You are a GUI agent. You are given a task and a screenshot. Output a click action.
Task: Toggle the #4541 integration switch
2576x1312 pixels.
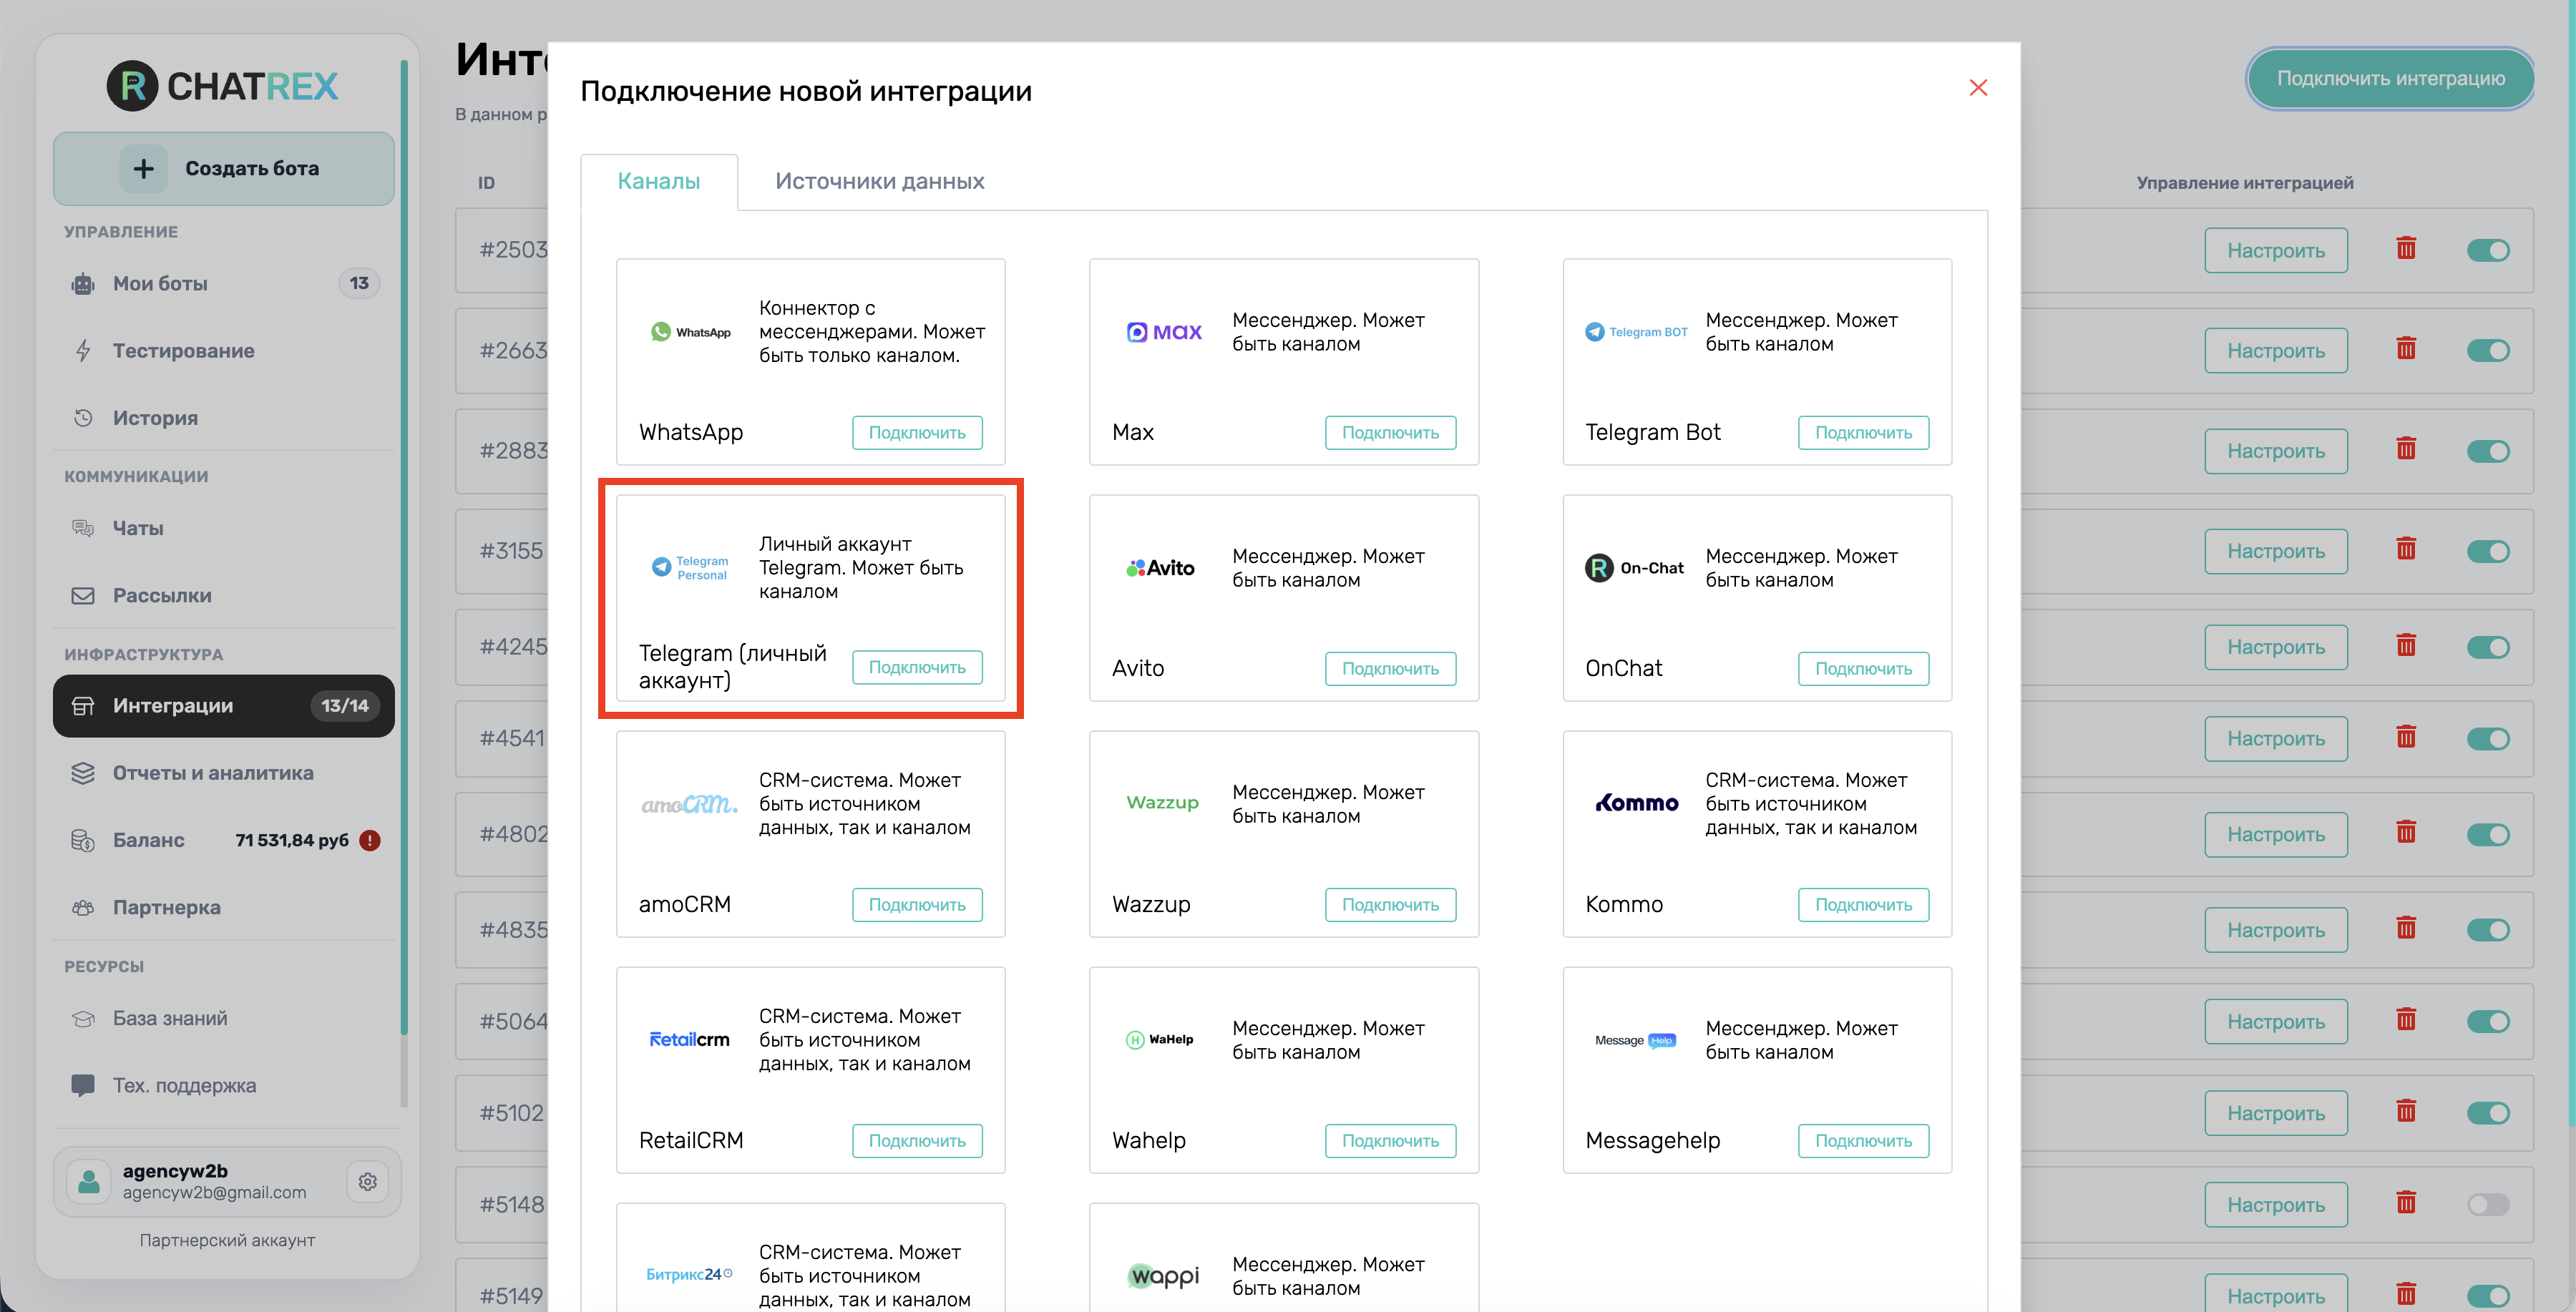[2488, 739]
